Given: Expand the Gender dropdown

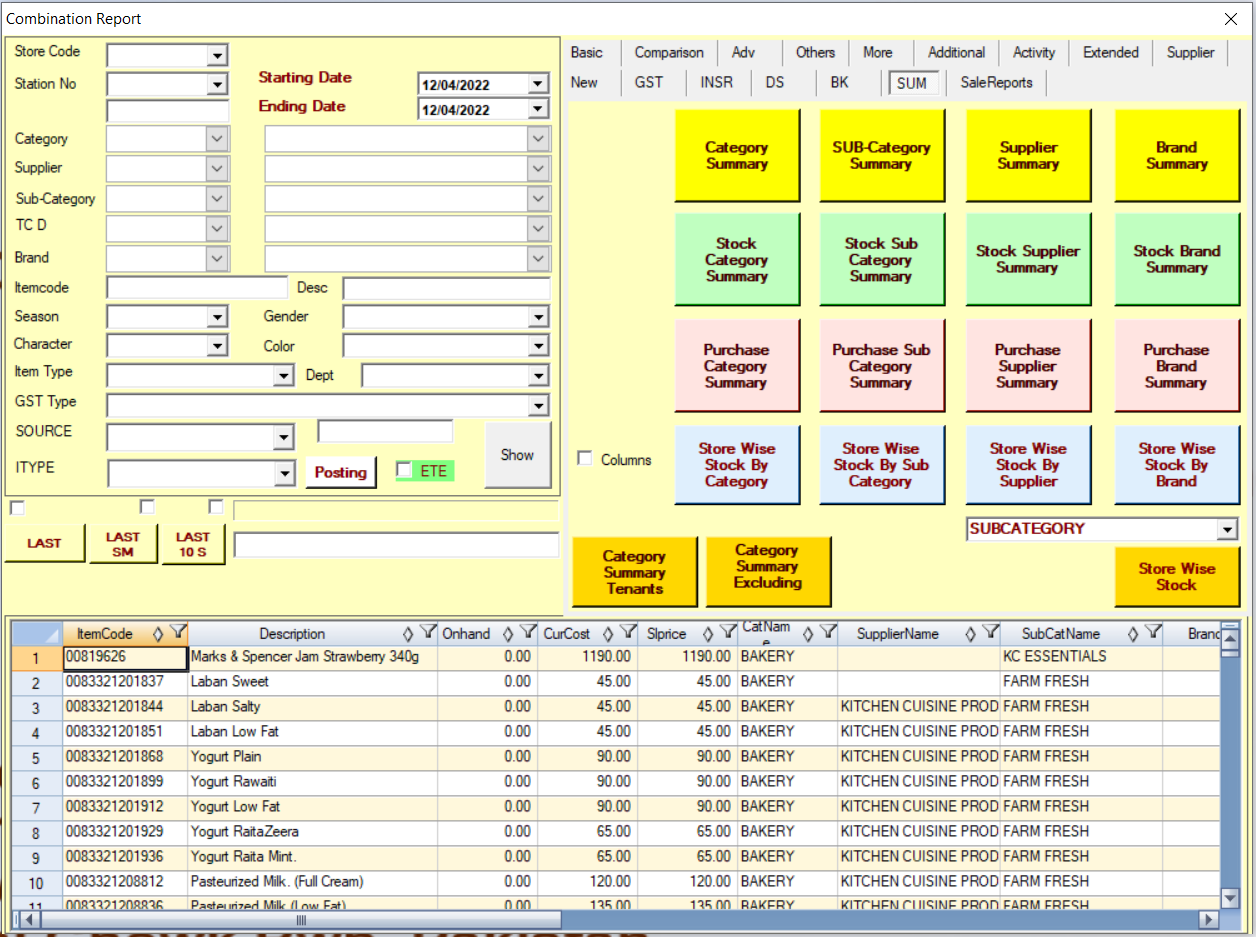Looking at the screenshot, I should 539,318.
